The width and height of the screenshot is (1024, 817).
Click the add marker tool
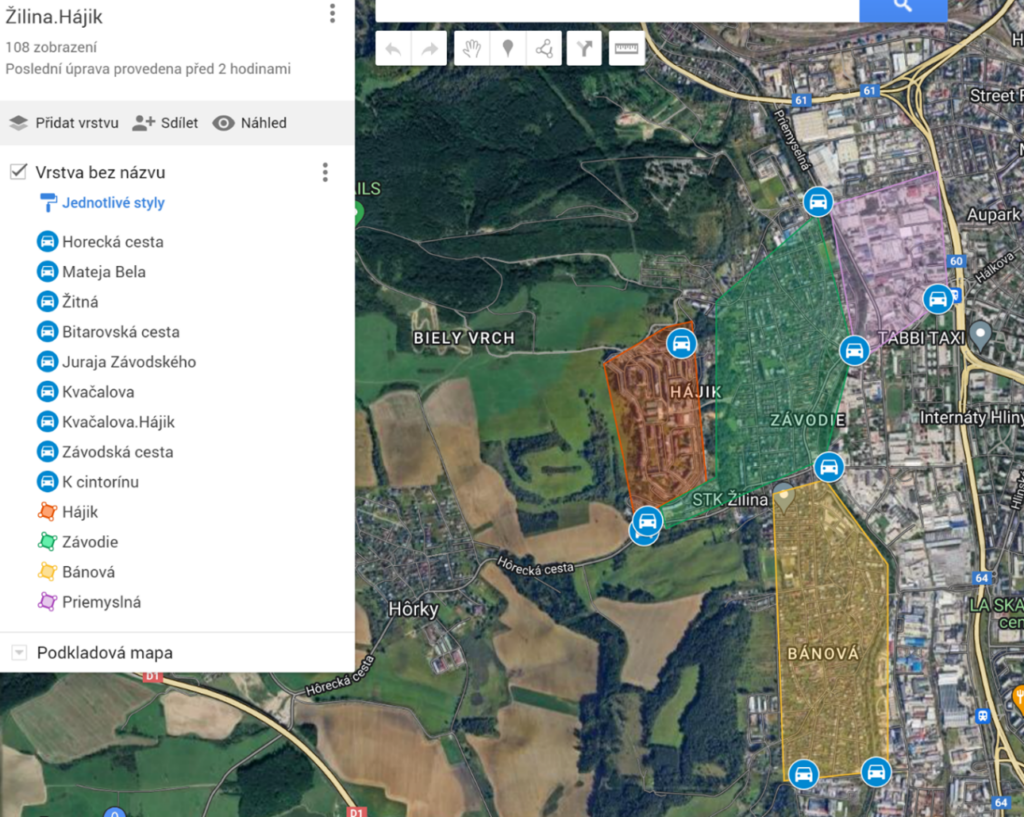(x=508, y=48)
